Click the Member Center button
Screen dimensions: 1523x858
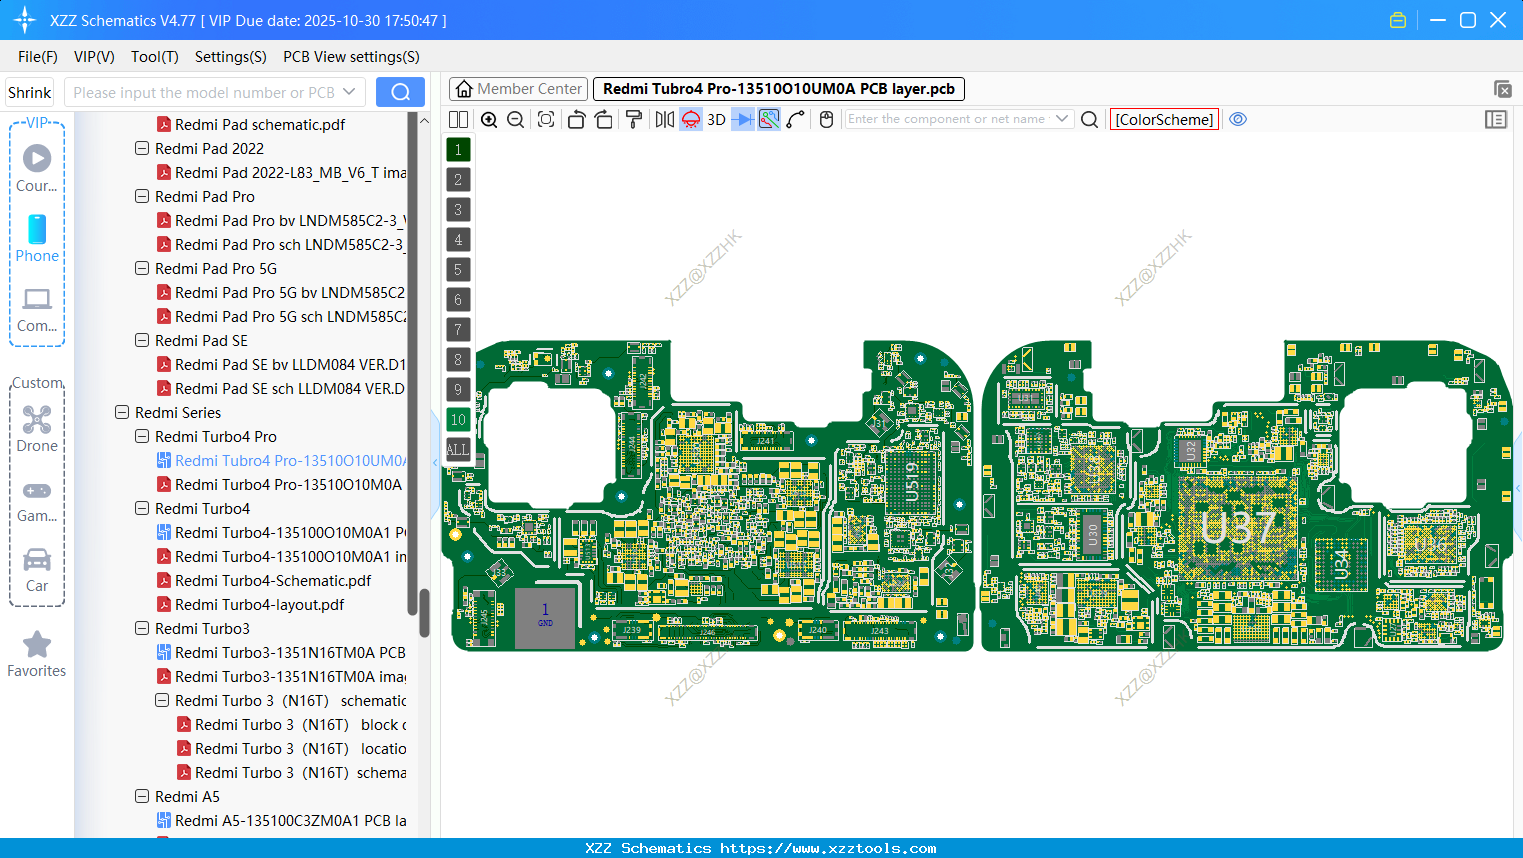coord(518,88)
